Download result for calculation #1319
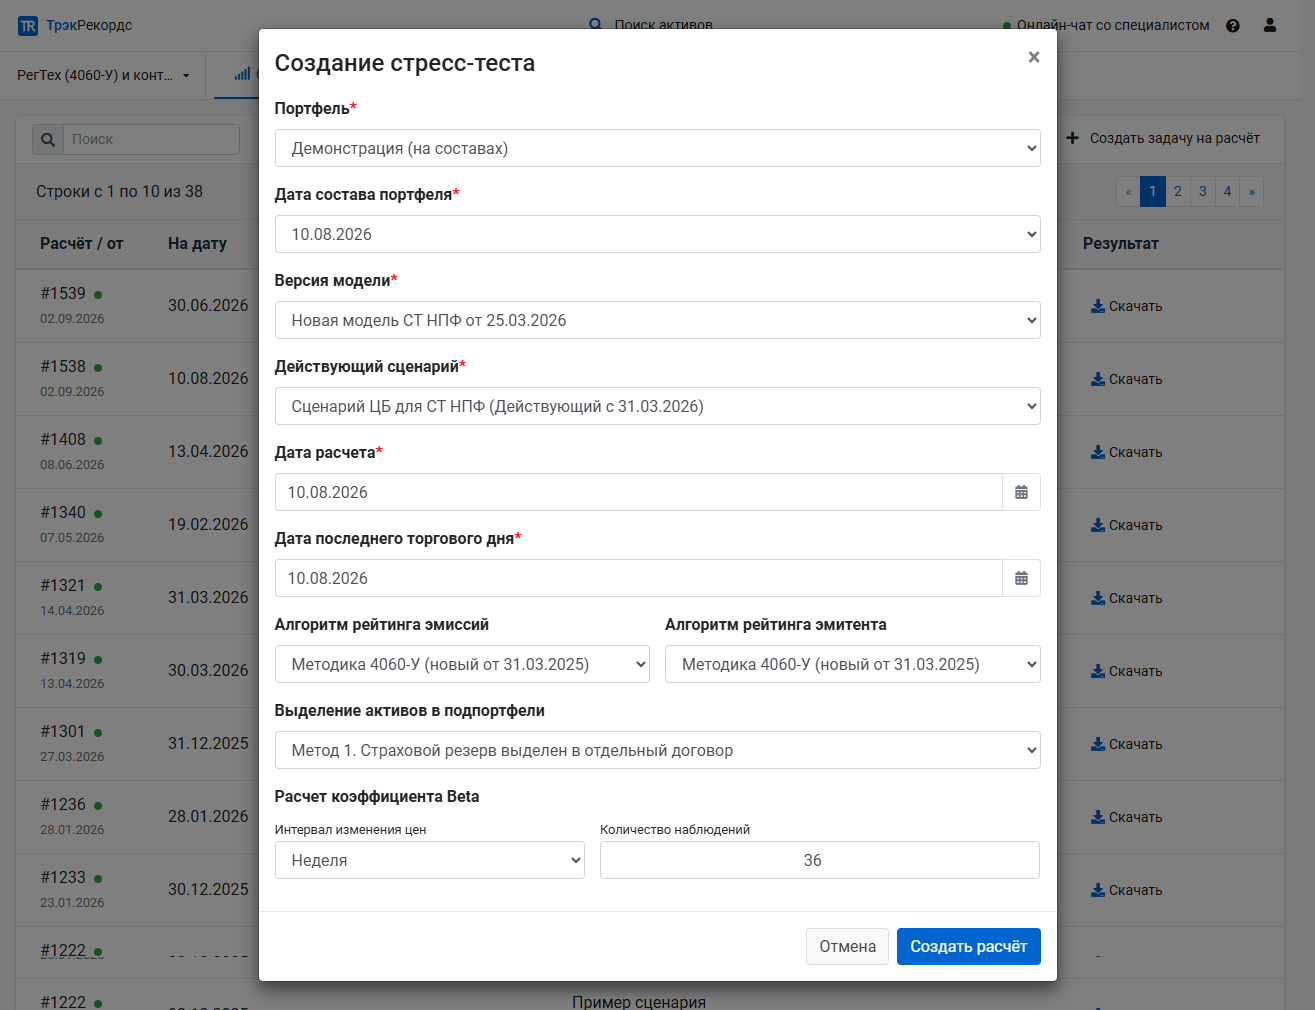This screenshot has width=1315, height=1010. (1126, 671)
